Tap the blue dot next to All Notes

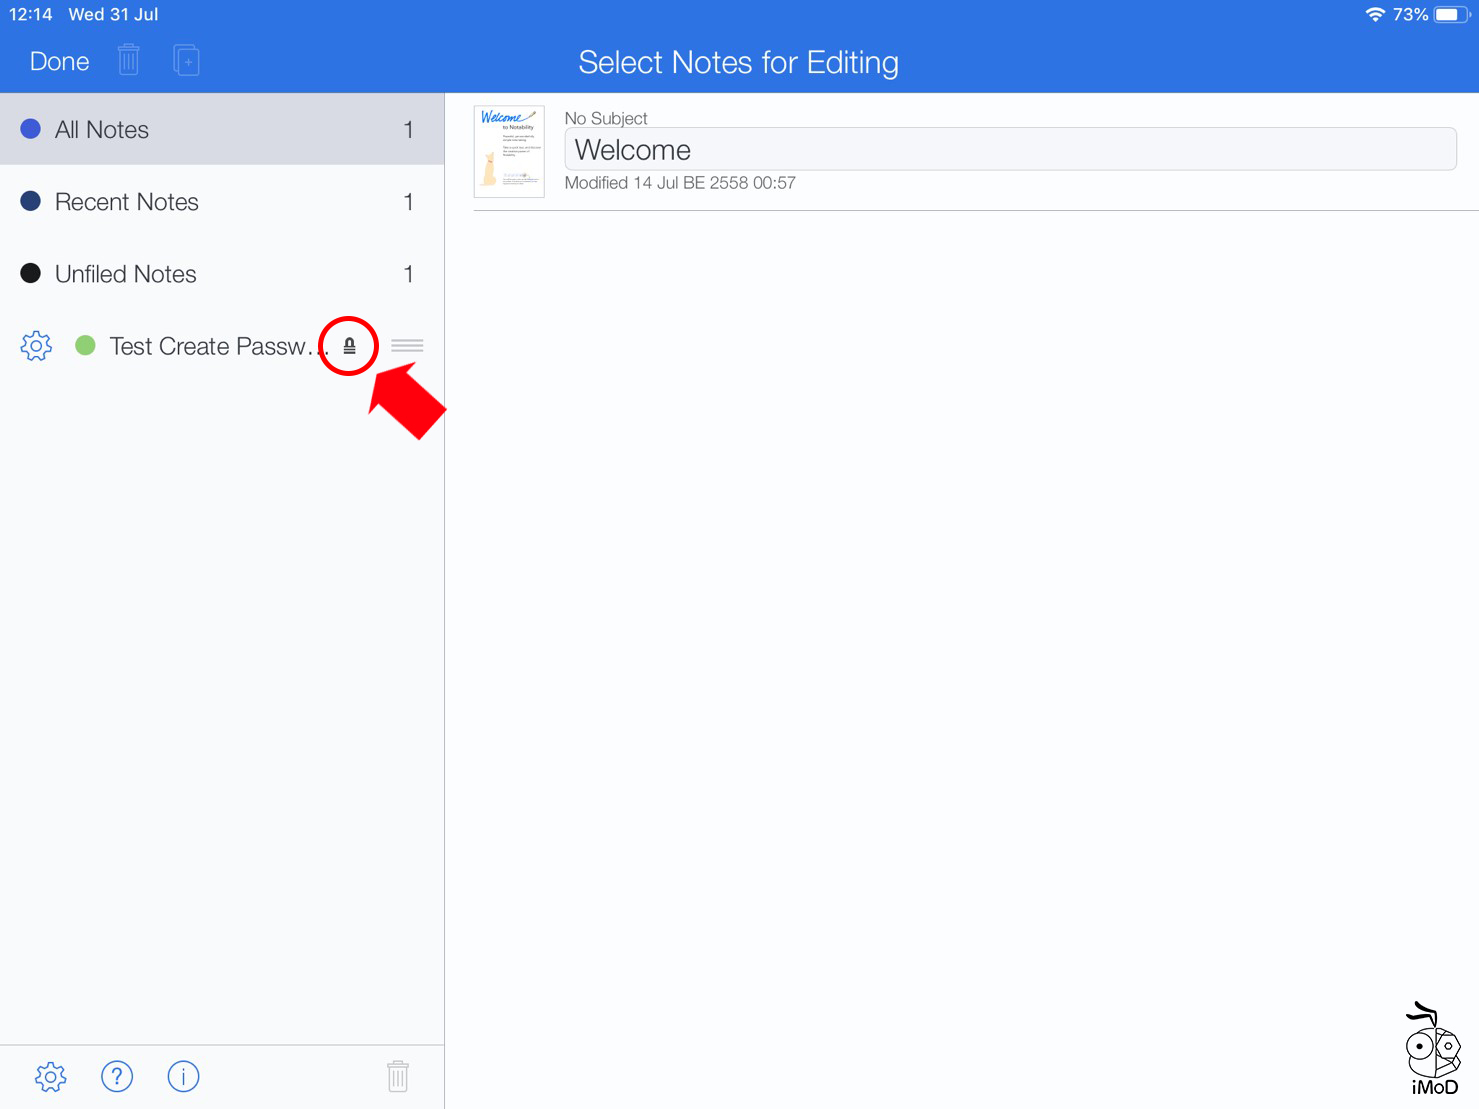pos(30,128)
